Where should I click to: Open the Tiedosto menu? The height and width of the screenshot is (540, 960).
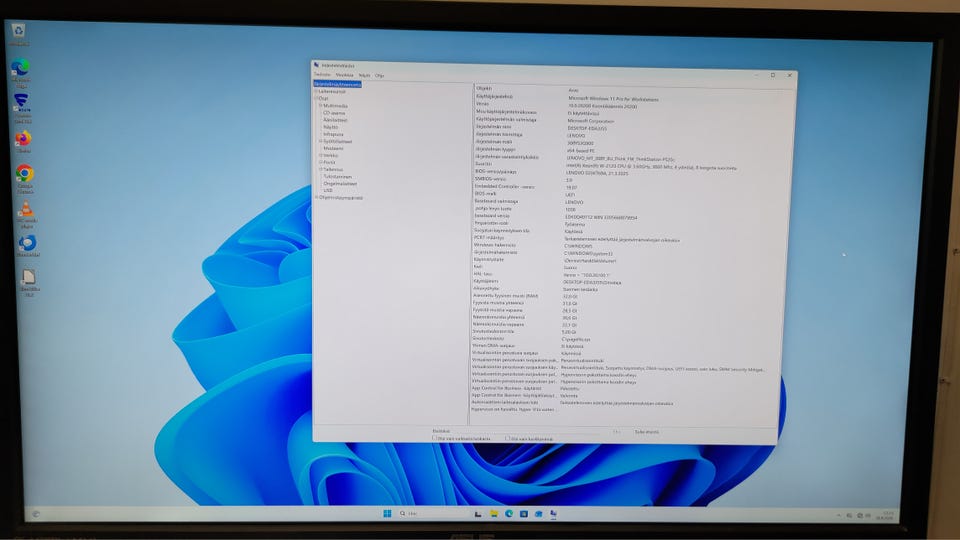(322, 75)
